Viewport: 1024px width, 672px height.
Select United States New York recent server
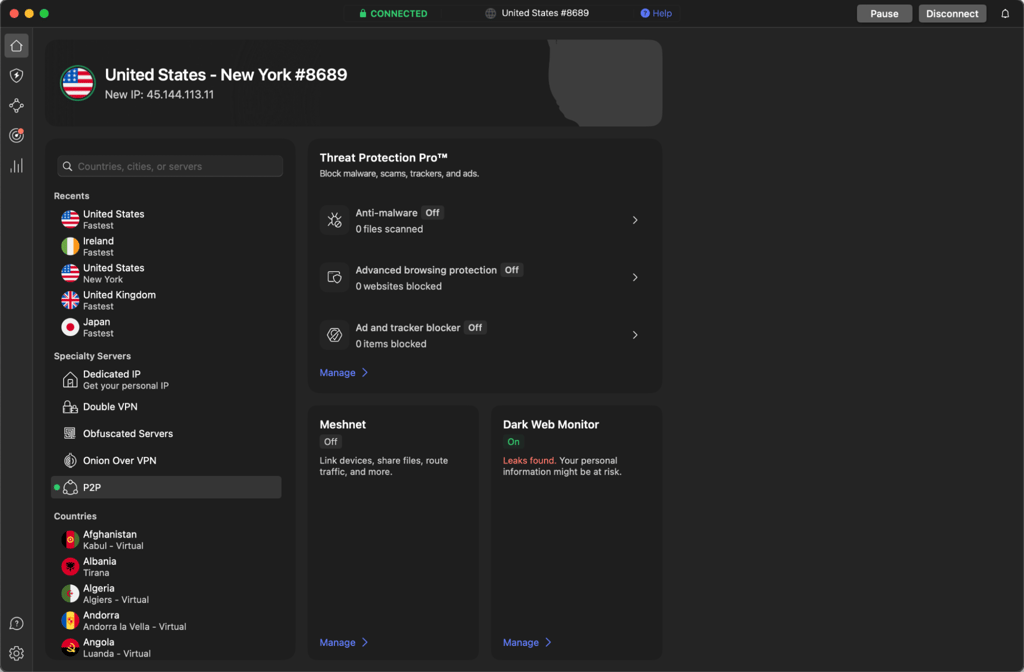(x=167, y=274)
